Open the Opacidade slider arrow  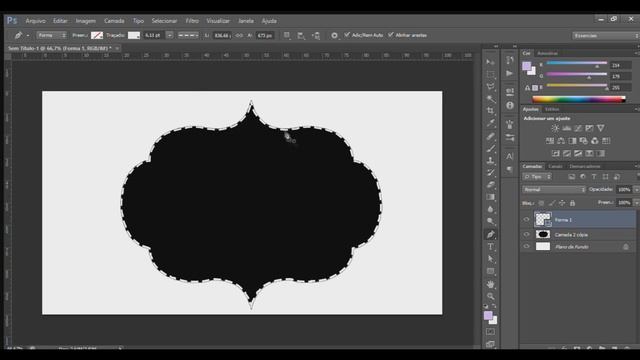click(x=636, y=189)
